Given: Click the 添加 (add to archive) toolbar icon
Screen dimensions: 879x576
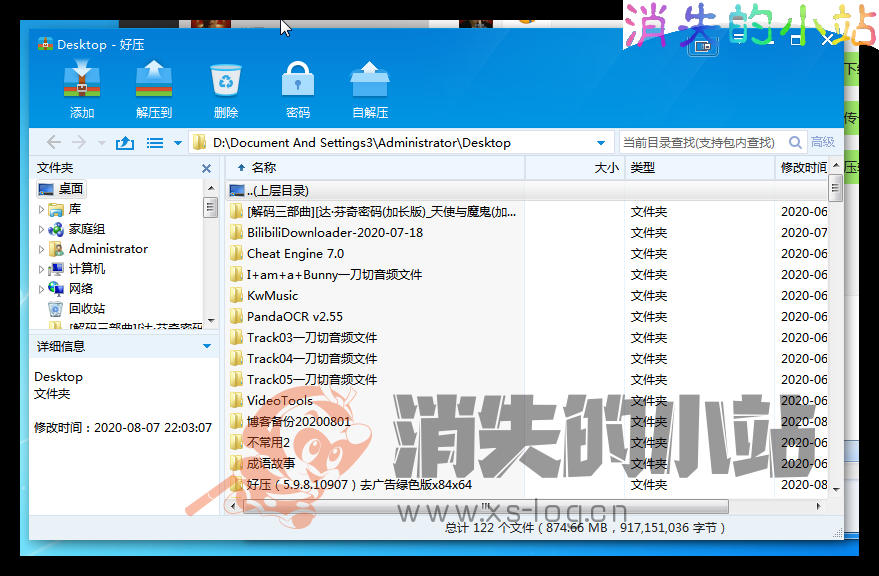Looking at the screenshot, I should tap(82, 80).
